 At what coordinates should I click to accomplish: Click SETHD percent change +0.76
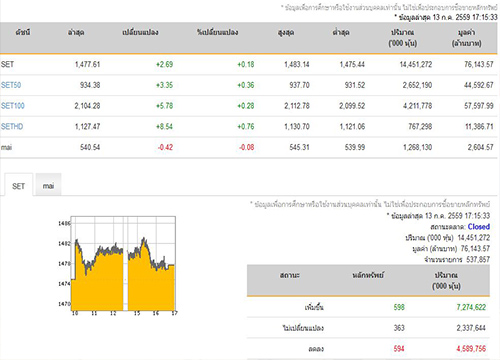coord(246,126)
